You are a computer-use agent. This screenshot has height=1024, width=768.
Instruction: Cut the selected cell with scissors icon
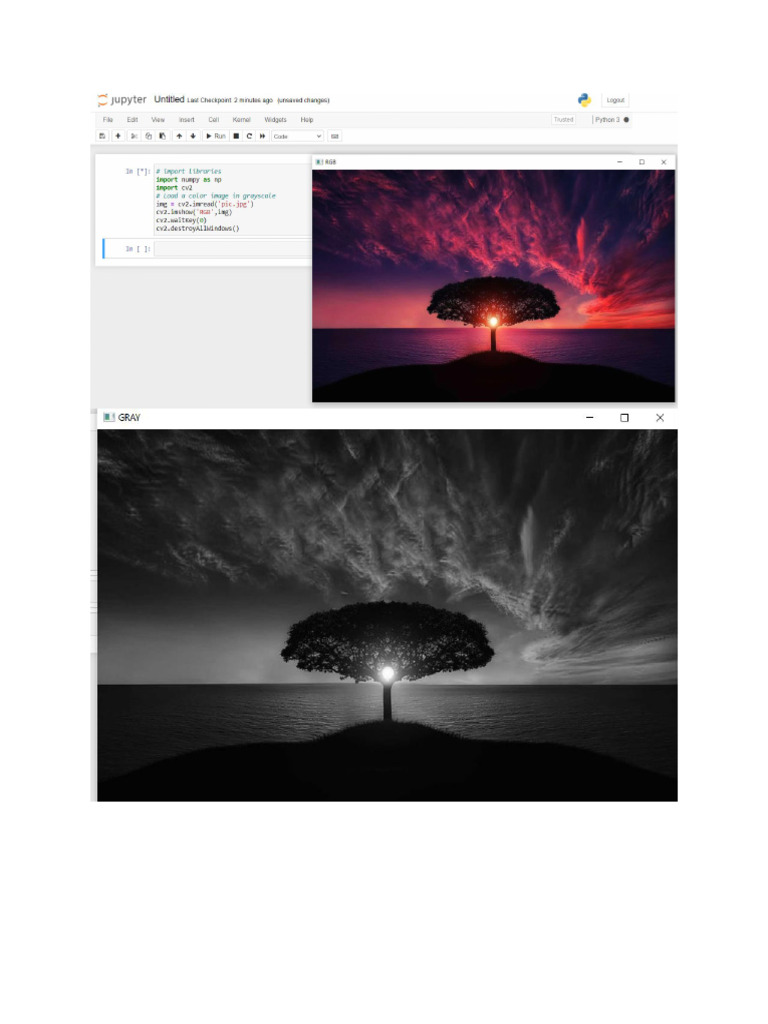[x=134, y=136]
